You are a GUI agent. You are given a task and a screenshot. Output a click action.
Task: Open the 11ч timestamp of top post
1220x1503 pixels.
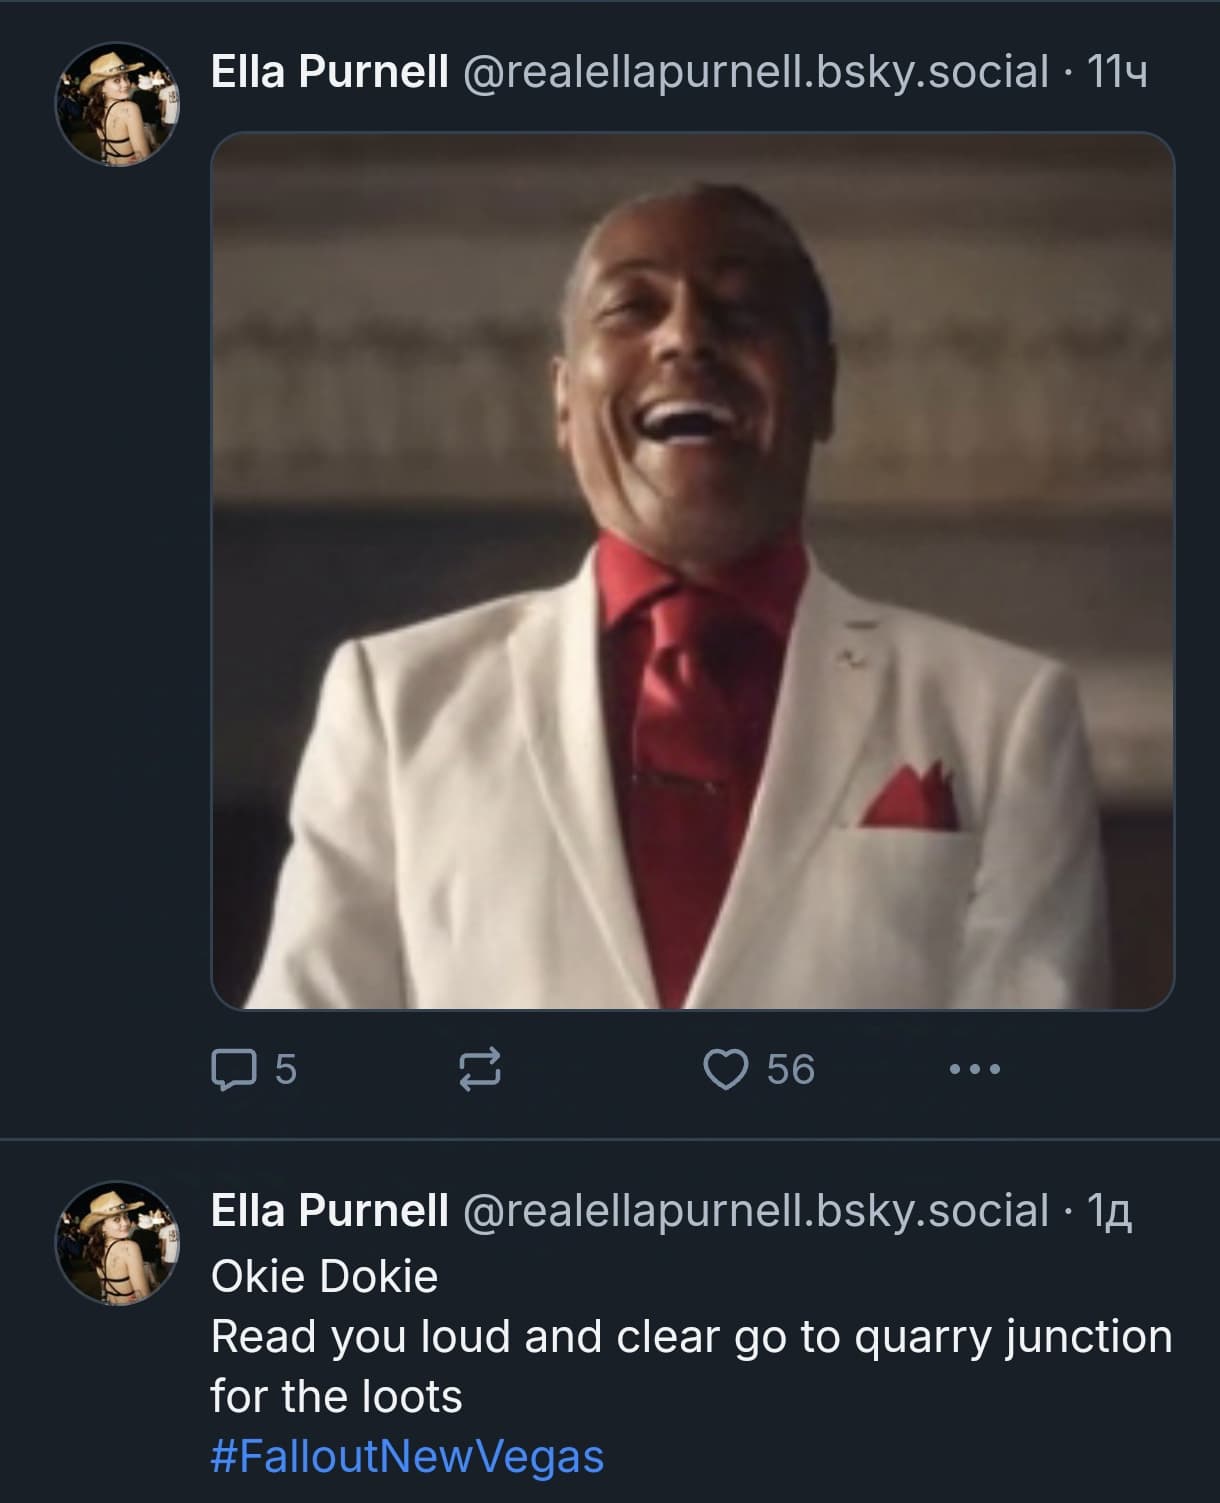pos(1116,71)
